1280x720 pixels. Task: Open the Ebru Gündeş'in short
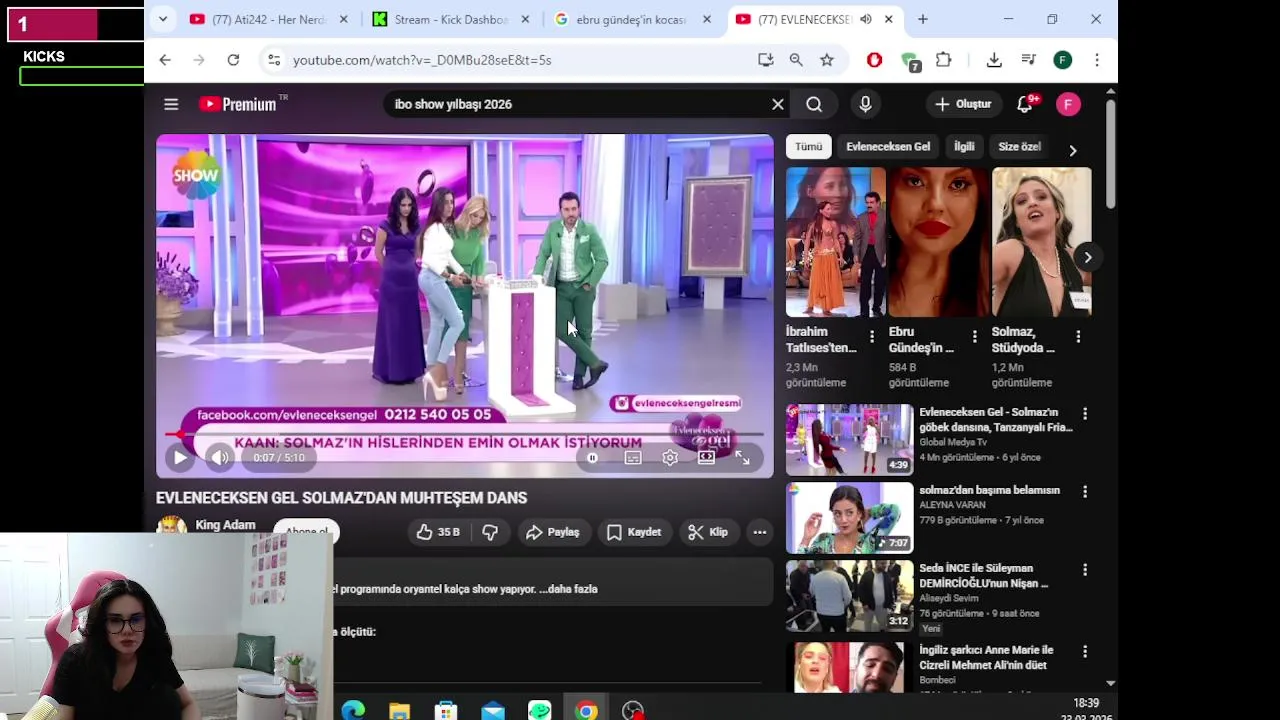938,242
